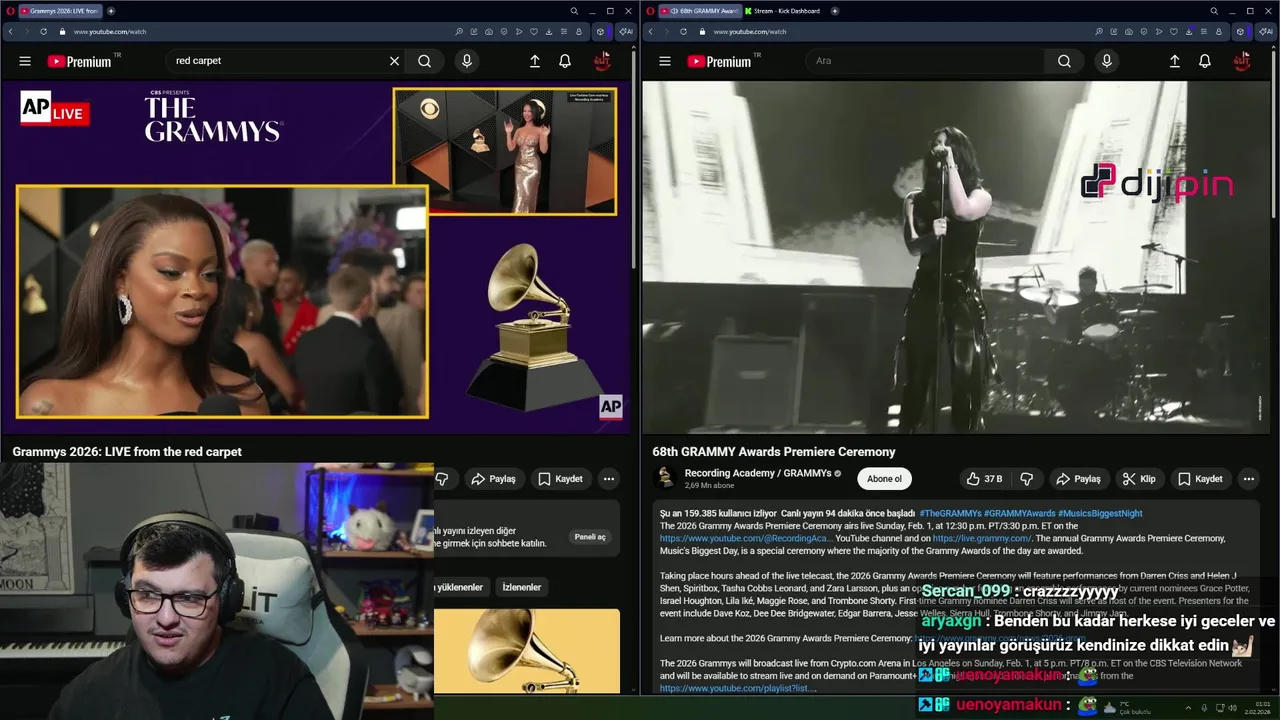Screen dimensions: 1280x720
Task: Select '68th GRAMMY Awards' browser tab
Action: (700, 11)
